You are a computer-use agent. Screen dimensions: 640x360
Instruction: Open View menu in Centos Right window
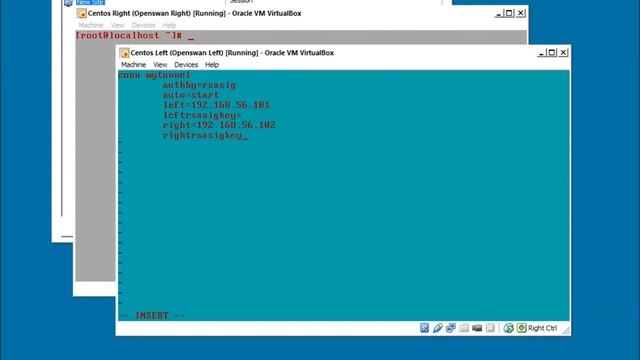pos(118,25)
